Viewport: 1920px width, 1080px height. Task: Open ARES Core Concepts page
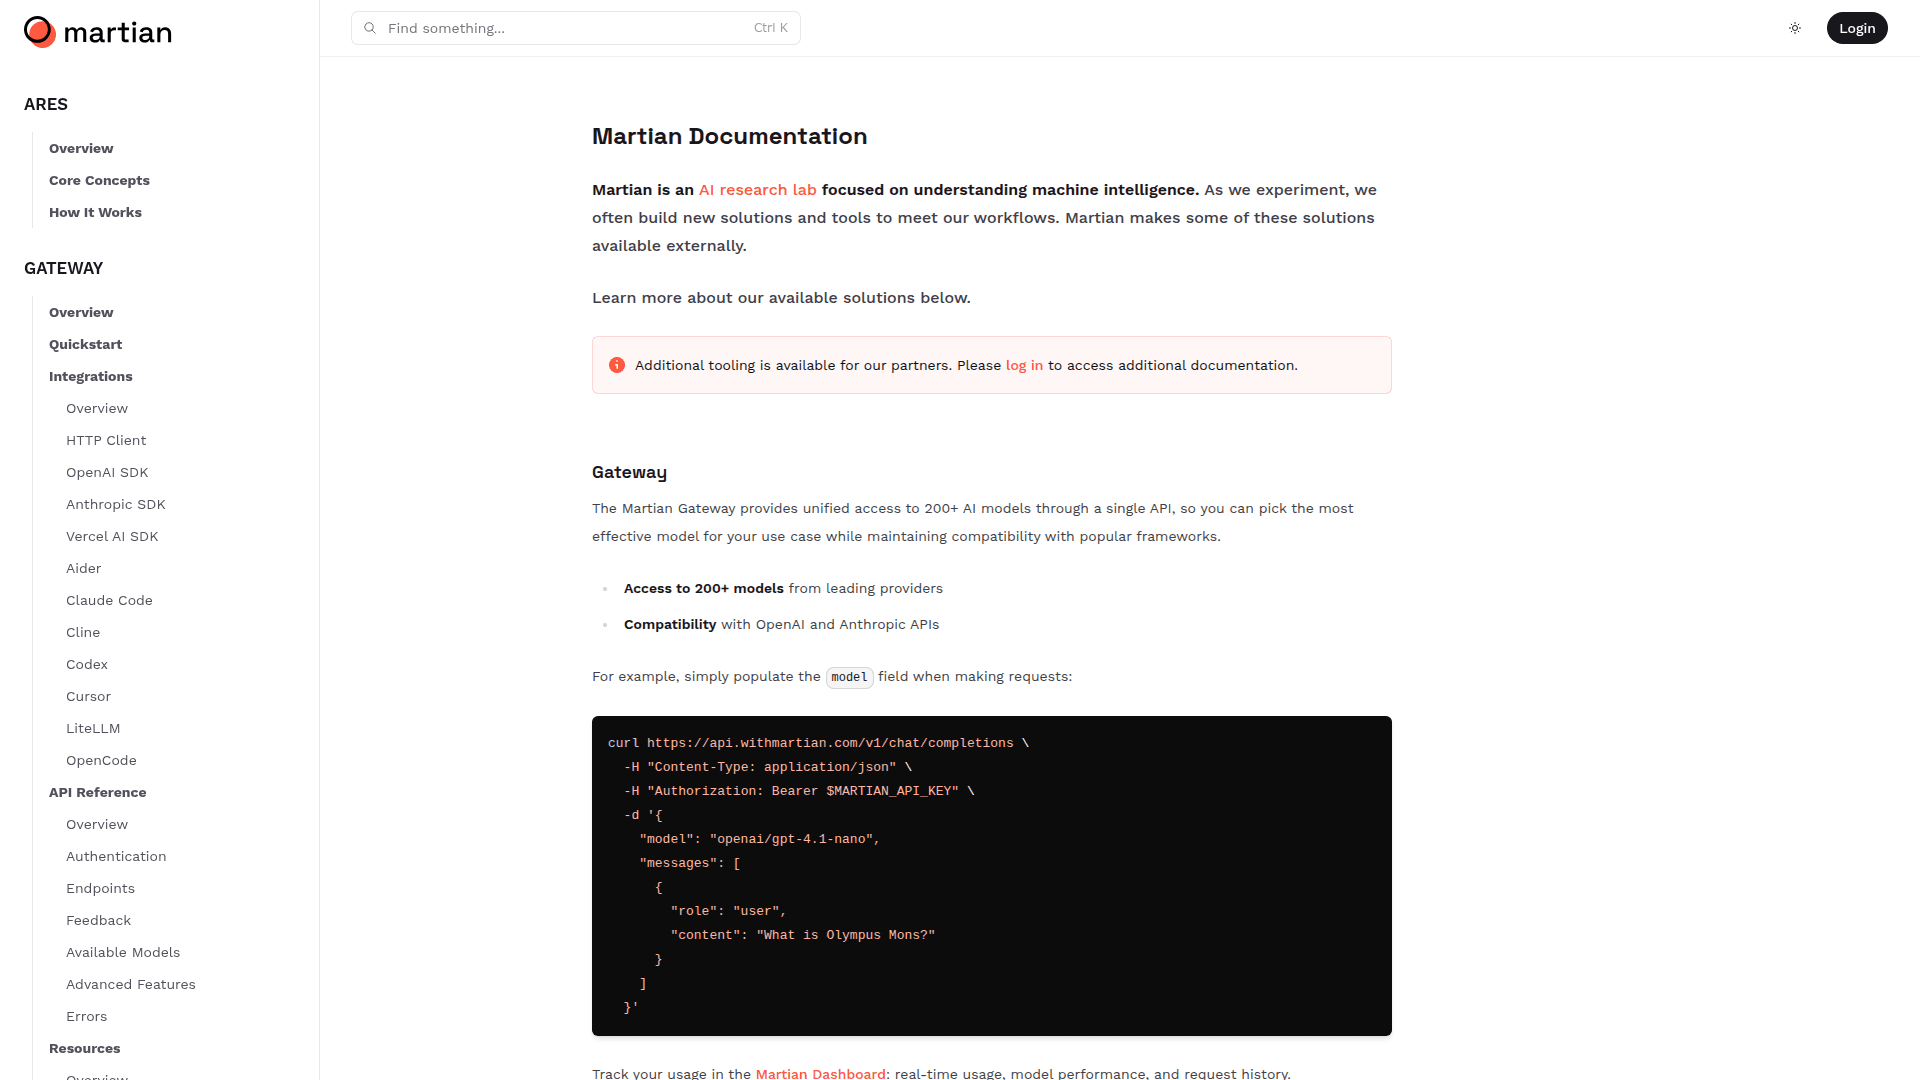(x=99, y=180)
